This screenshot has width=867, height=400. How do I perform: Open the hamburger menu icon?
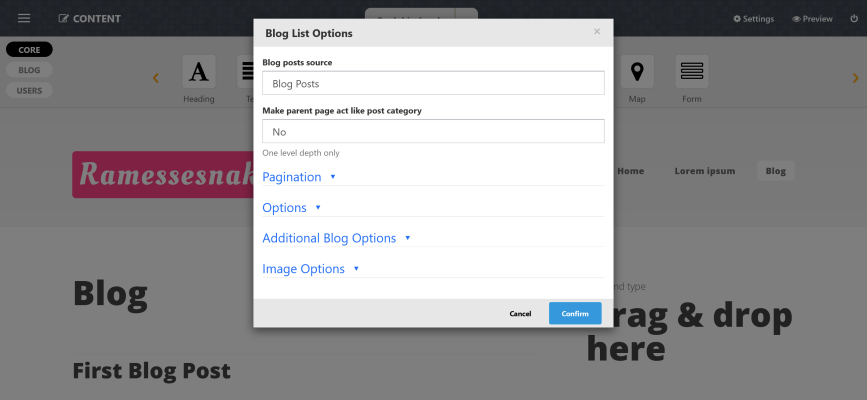24,18
